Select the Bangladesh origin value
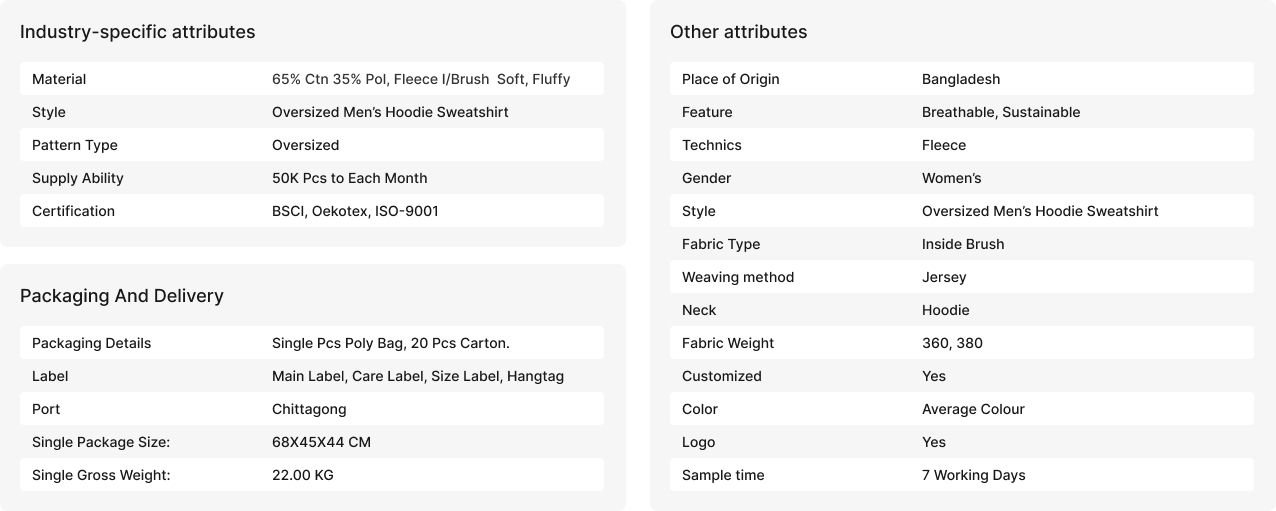 coord(960,79)
